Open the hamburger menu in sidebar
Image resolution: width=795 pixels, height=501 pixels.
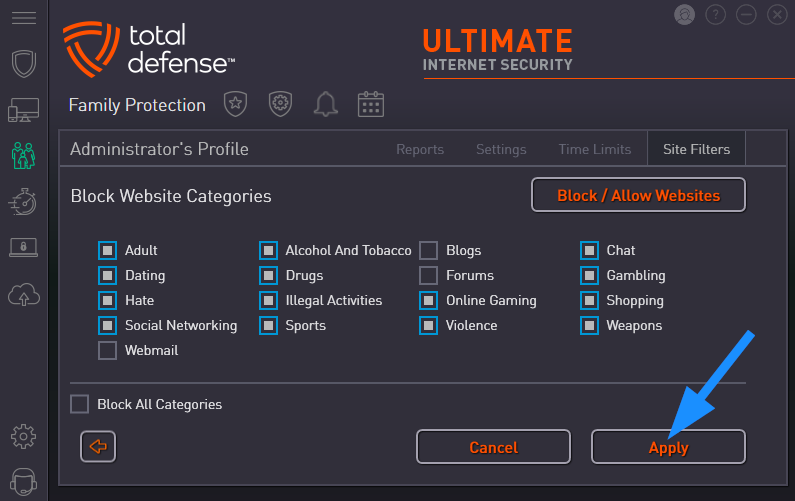click(x=24, y=18)
